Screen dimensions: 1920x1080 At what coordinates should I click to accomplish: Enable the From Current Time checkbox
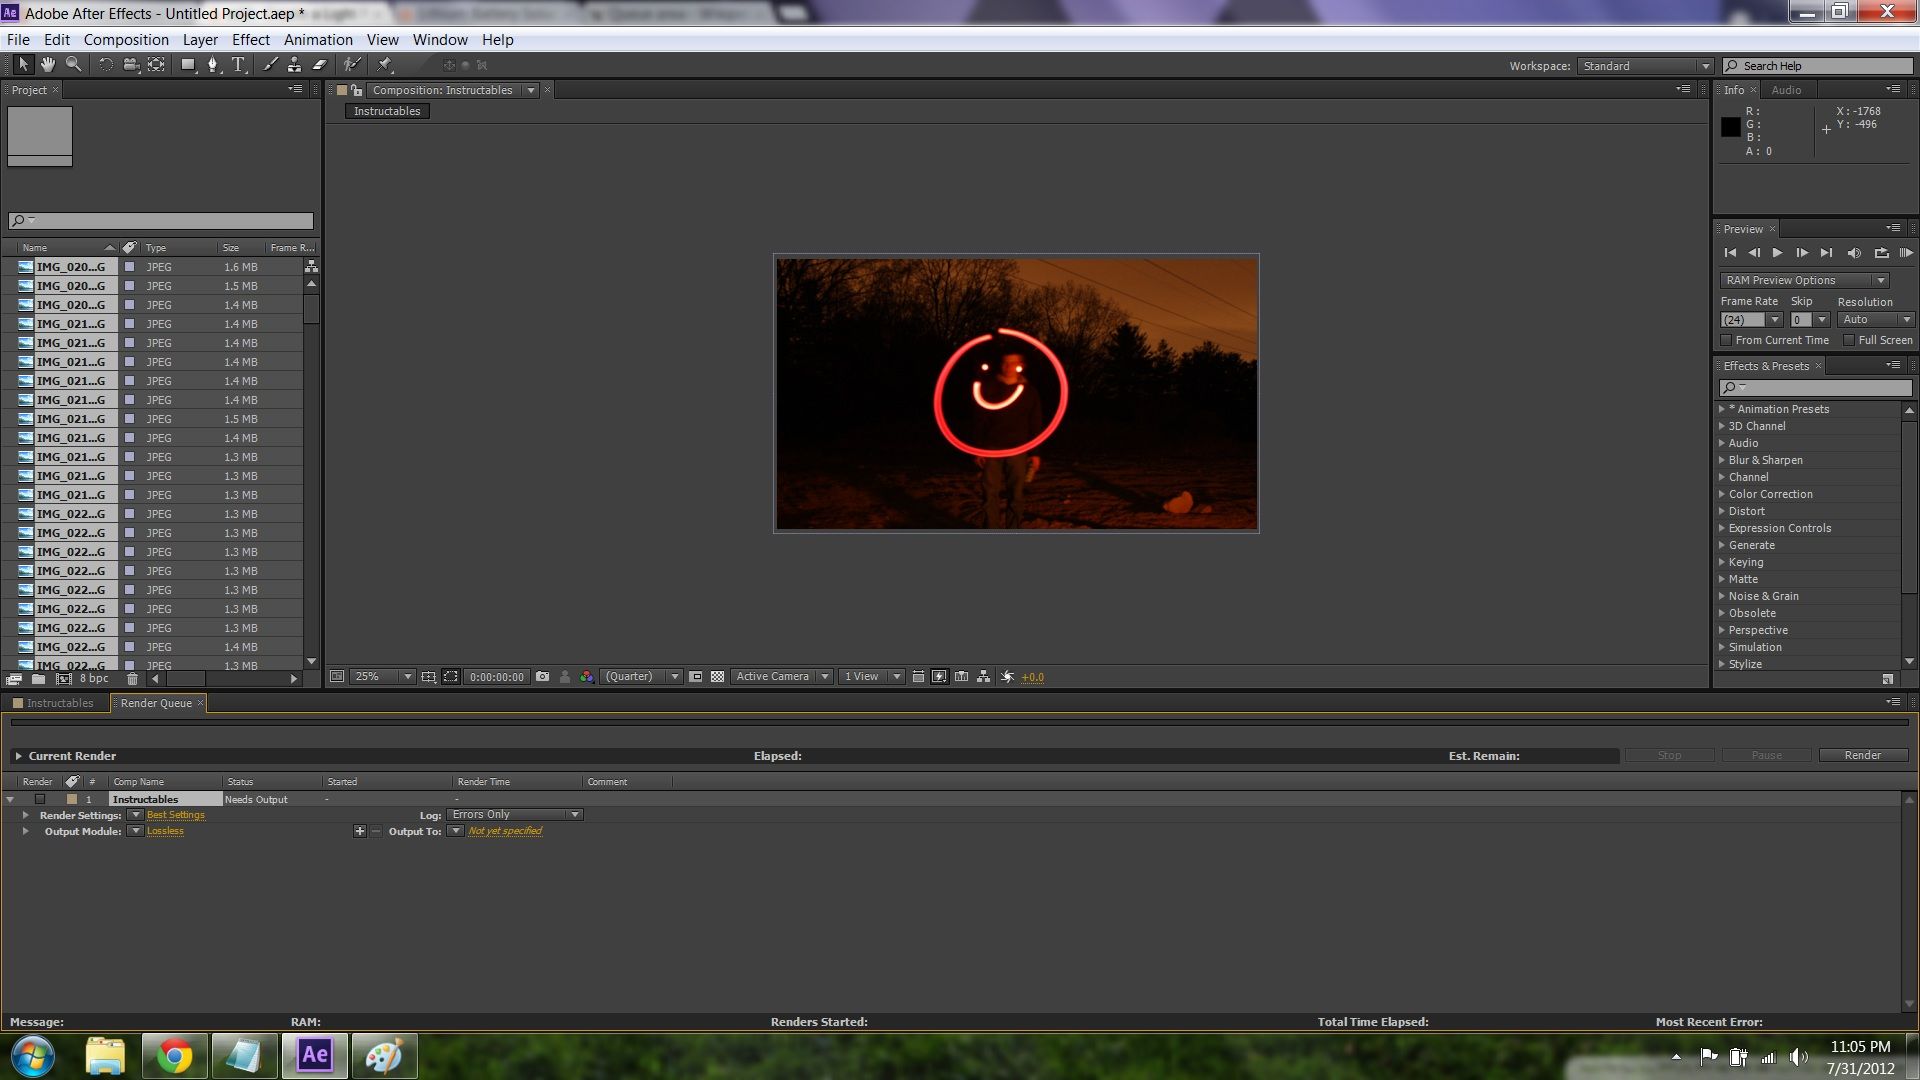click(1727, 340)
